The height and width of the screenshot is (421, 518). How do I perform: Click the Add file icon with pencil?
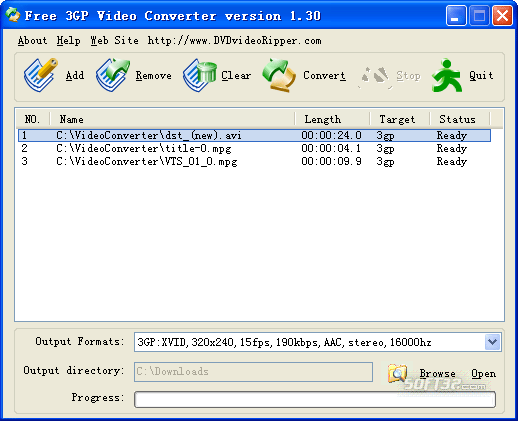(41, 75)
